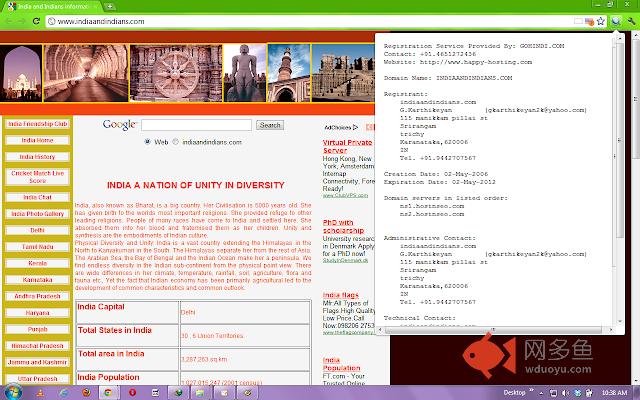Screen dimensions: 640x400
Task: Open India Friendship Club menu item
Action: pos(38,124)
